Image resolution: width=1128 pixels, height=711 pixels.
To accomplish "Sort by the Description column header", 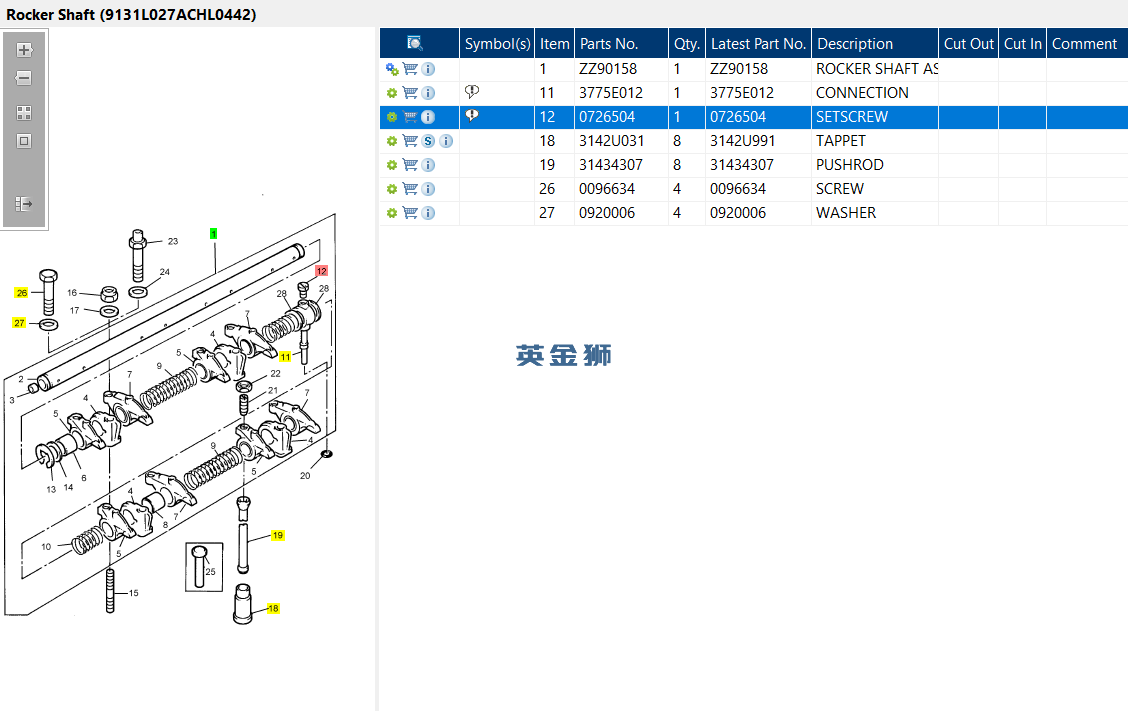I will (875, 43).
